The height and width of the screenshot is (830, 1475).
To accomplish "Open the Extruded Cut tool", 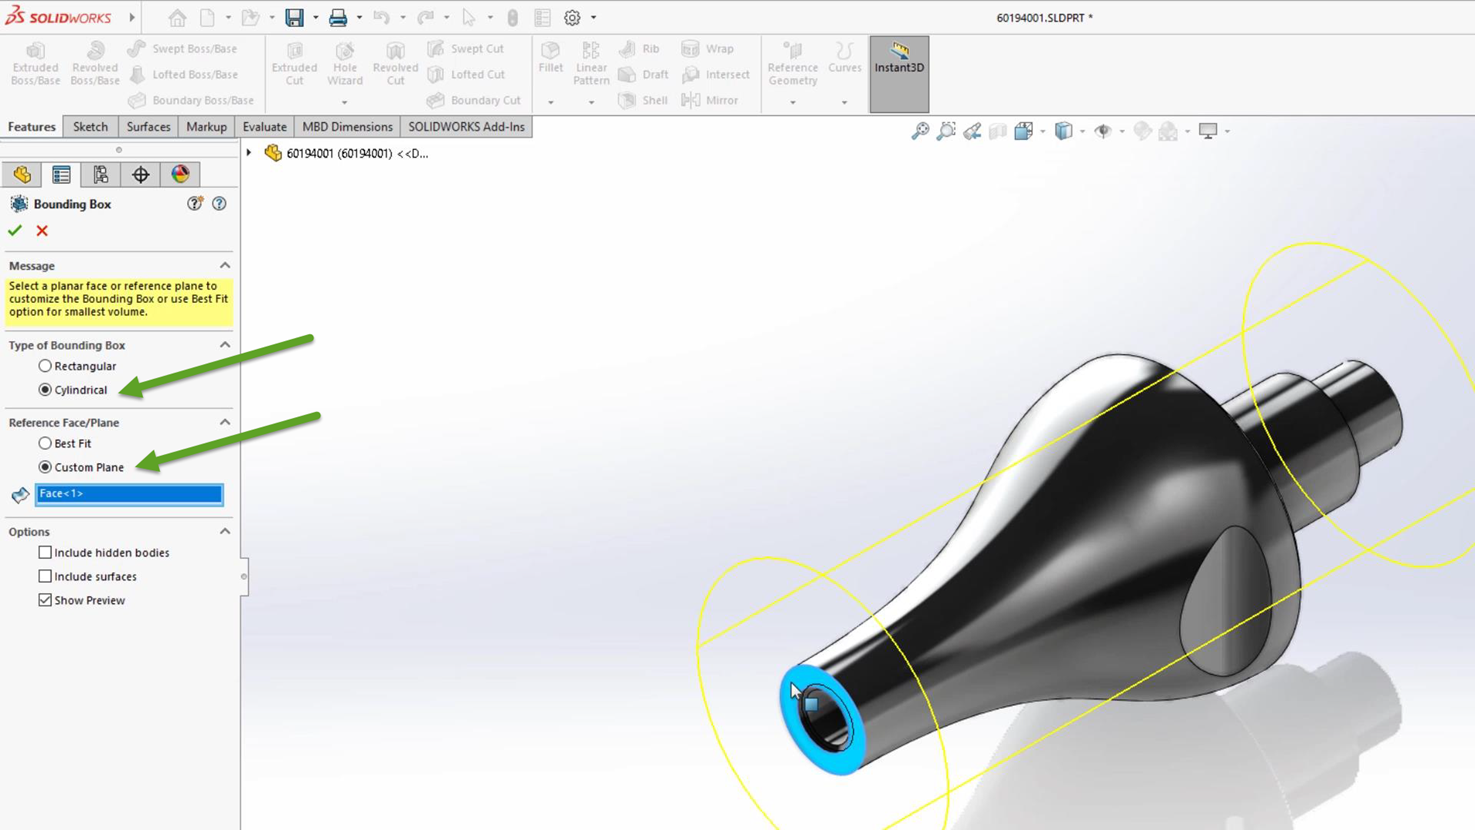I will click(x=294, y=64).
